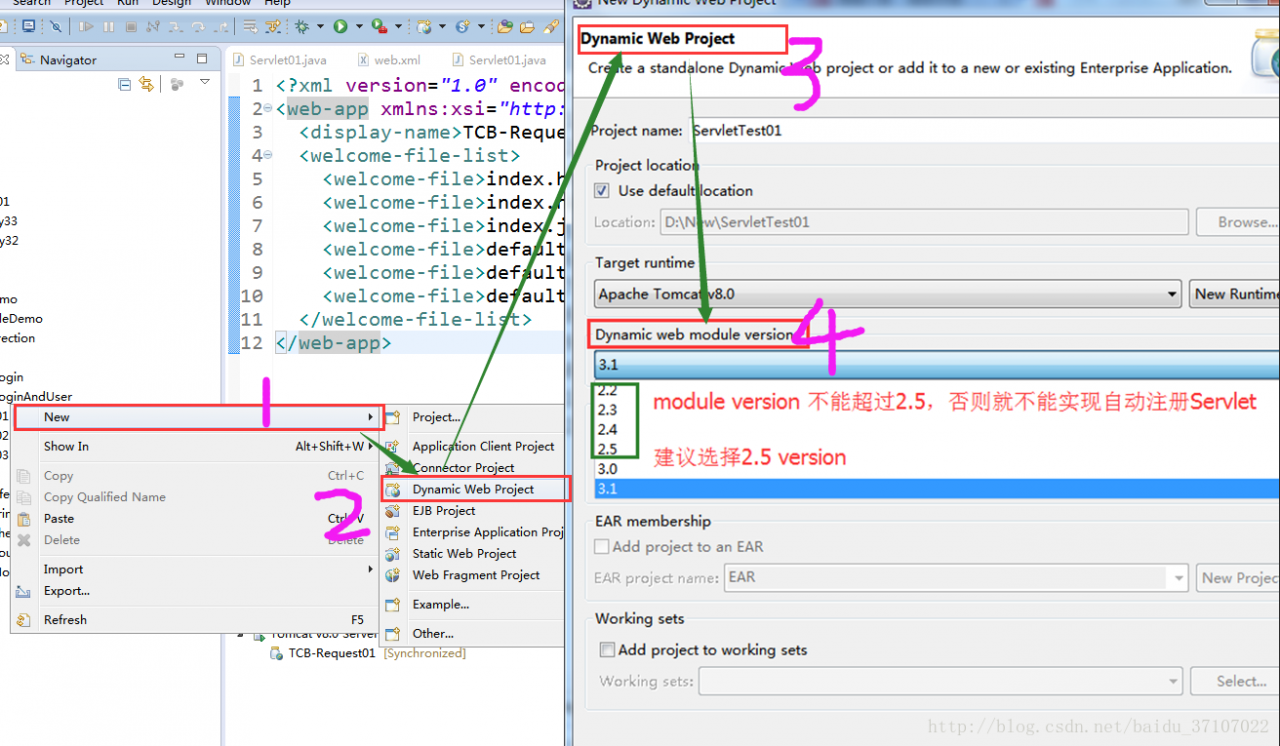Open the New submenu in the context menu
Viewport: 1280px width, 746px height.
196,417
